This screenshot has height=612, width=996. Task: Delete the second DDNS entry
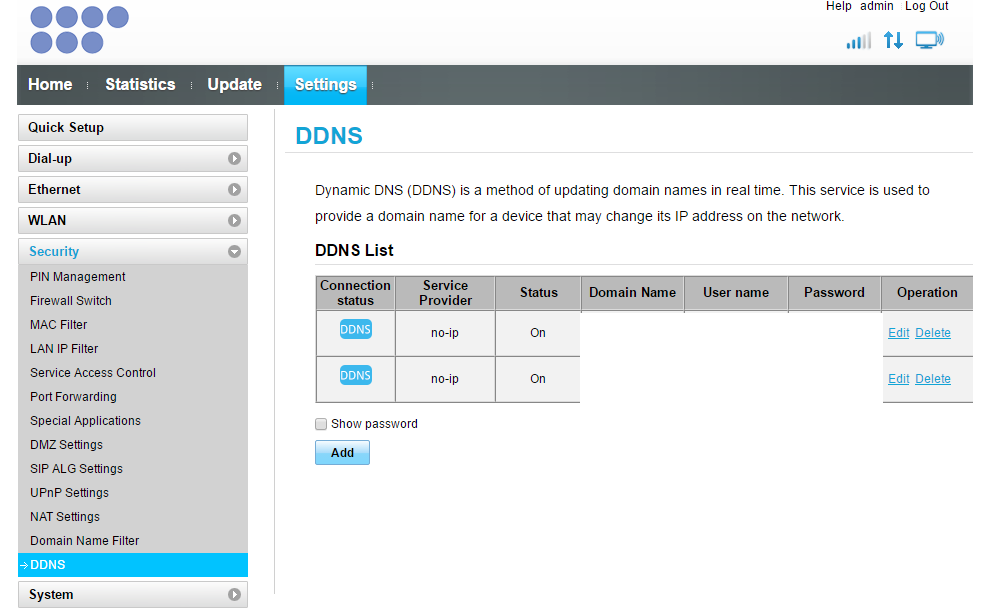point(933,378)
